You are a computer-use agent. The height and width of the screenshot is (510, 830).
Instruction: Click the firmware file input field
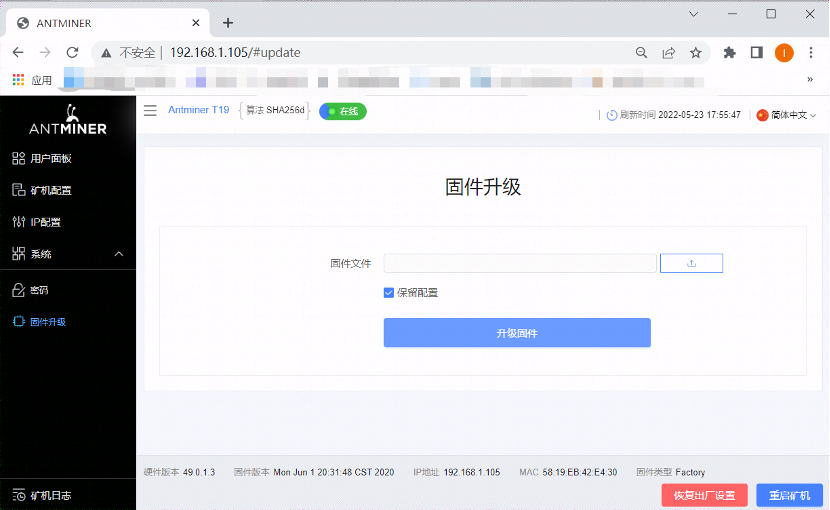(520, 263)
